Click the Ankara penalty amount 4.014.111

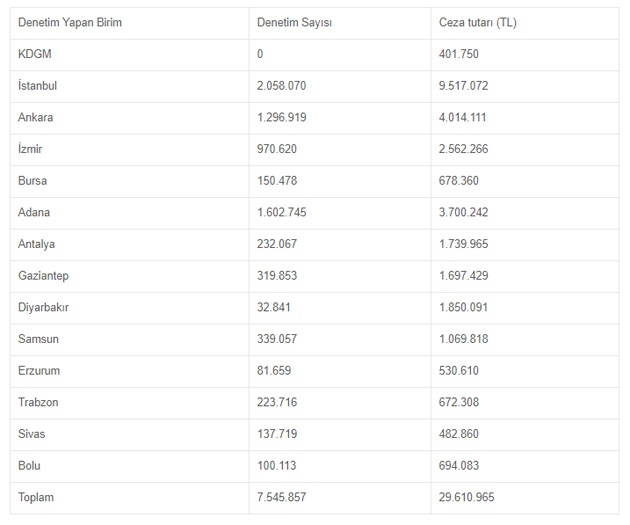(463, 117)
